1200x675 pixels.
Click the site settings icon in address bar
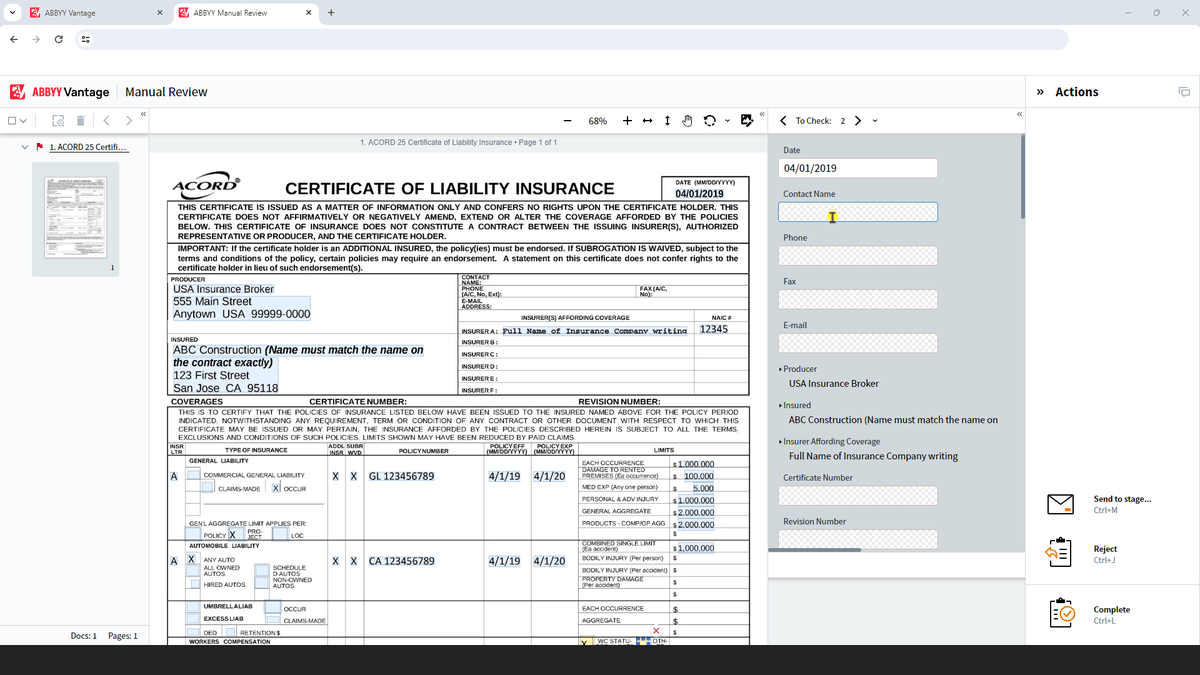pos(85,39)
